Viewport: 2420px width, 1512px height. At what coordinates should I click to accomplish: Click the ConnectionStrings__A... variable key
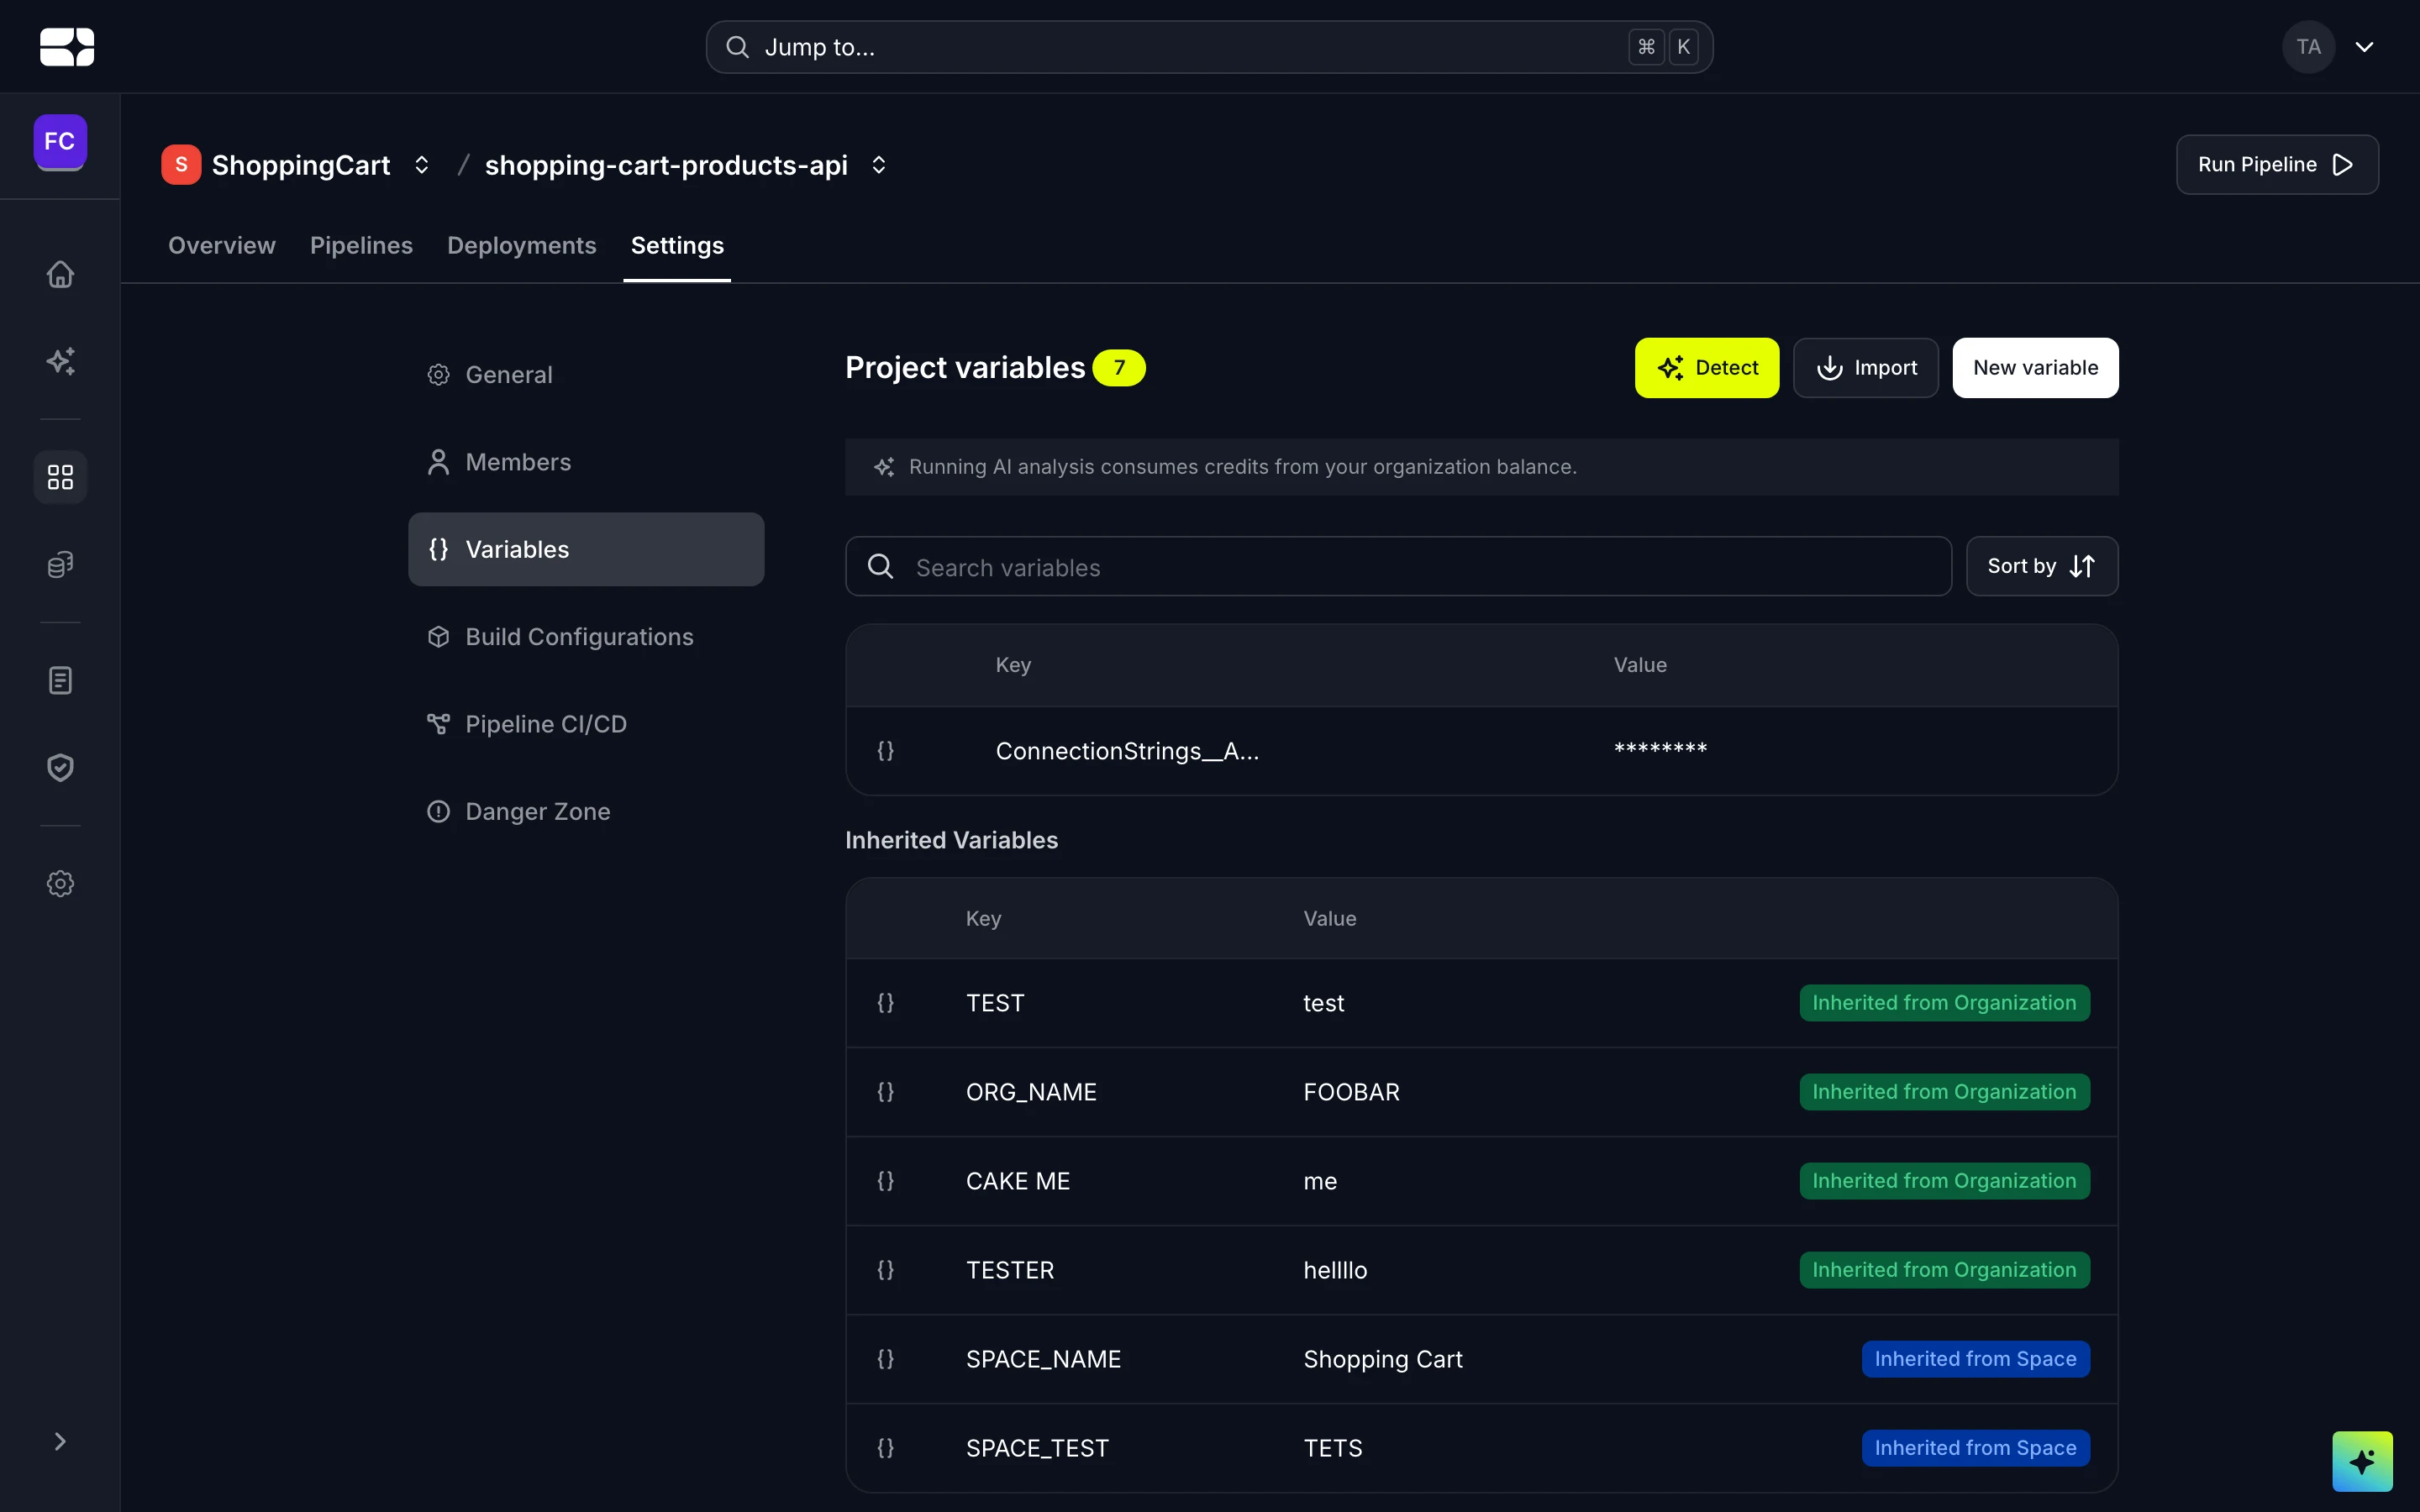pyautogui.click(x=1127, y=751)
